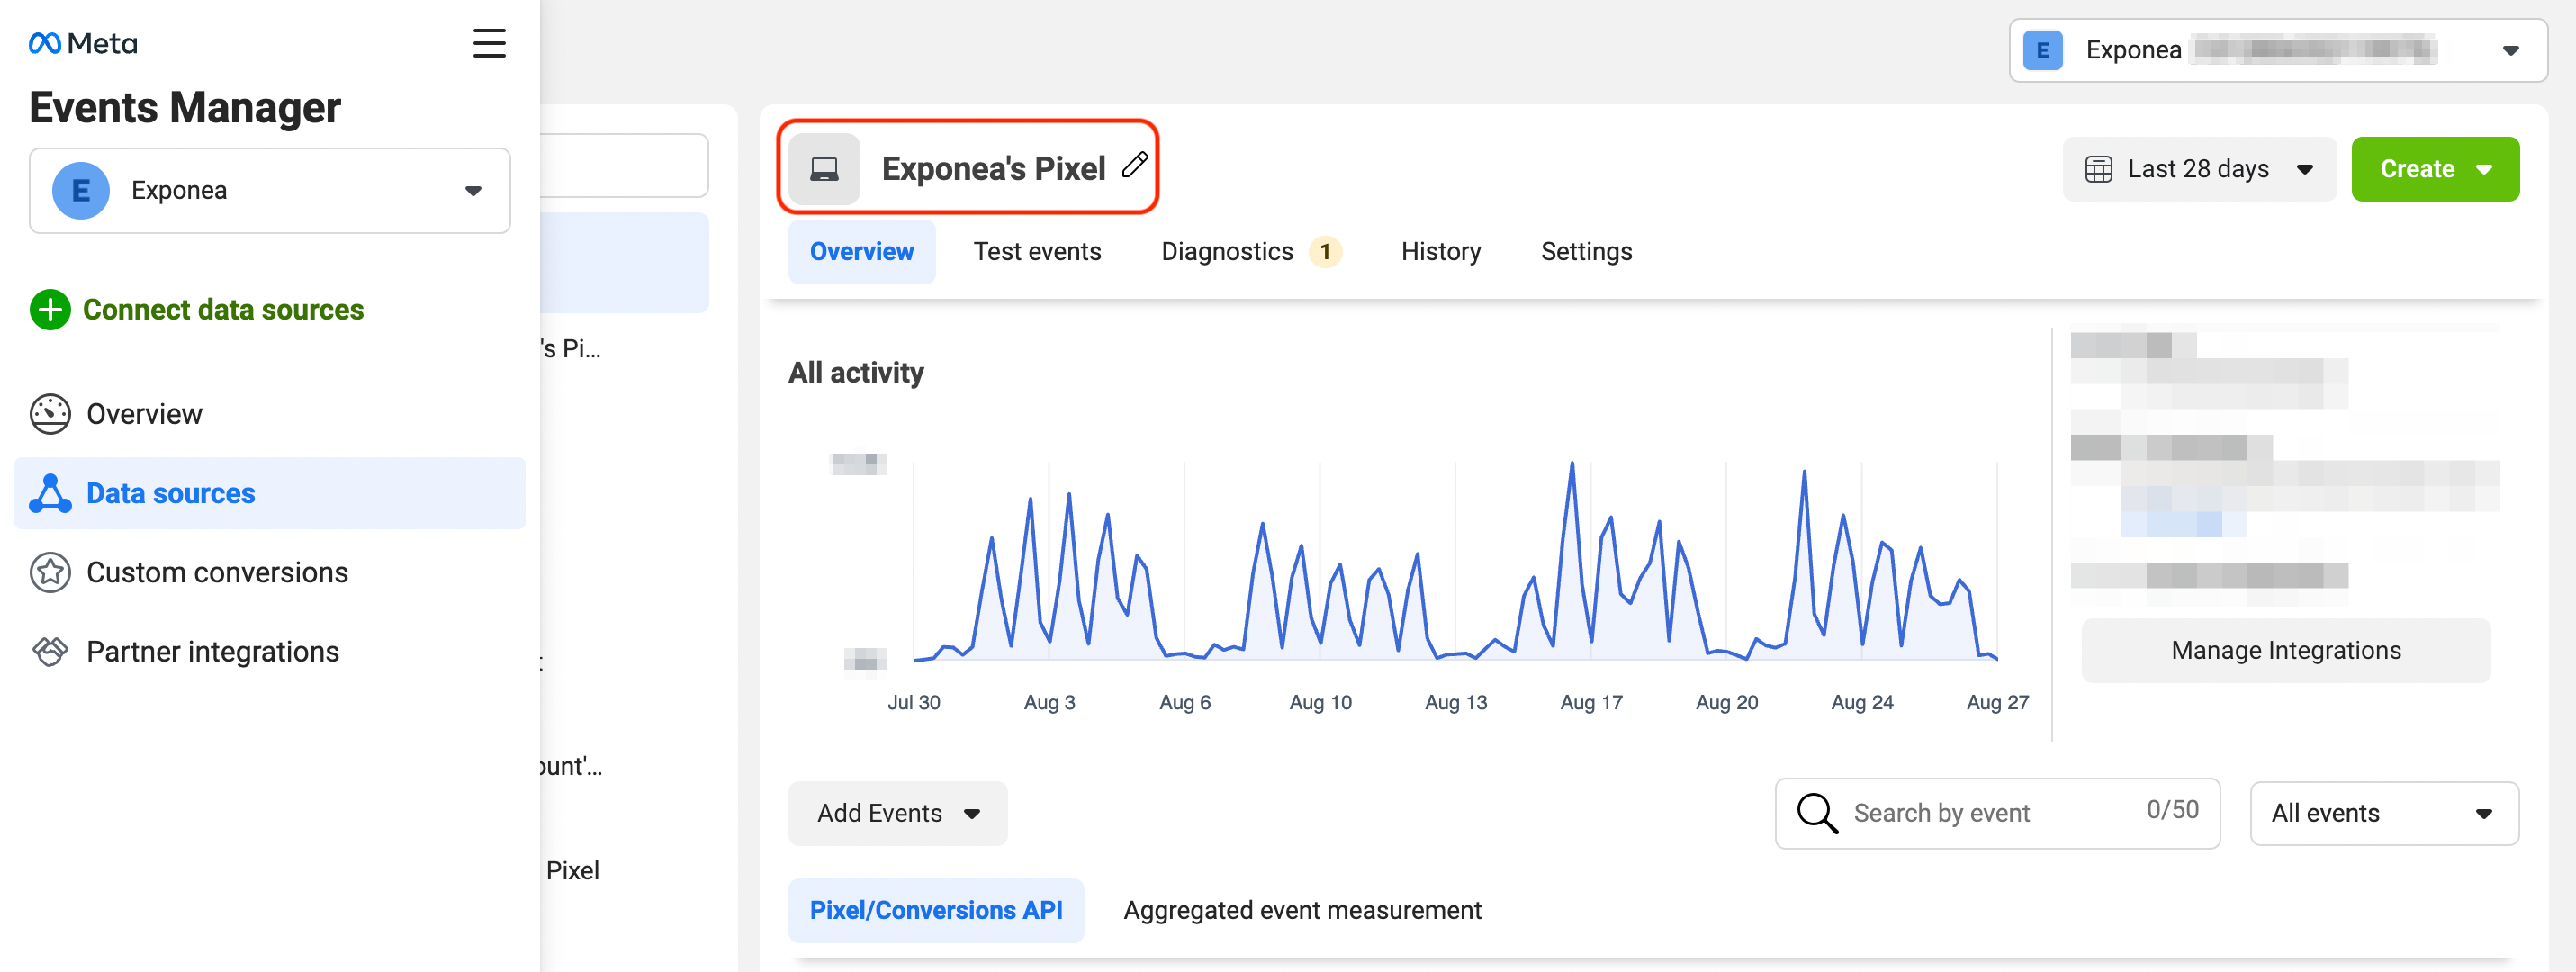Switch to the Test events tab

click(1037, 252)
